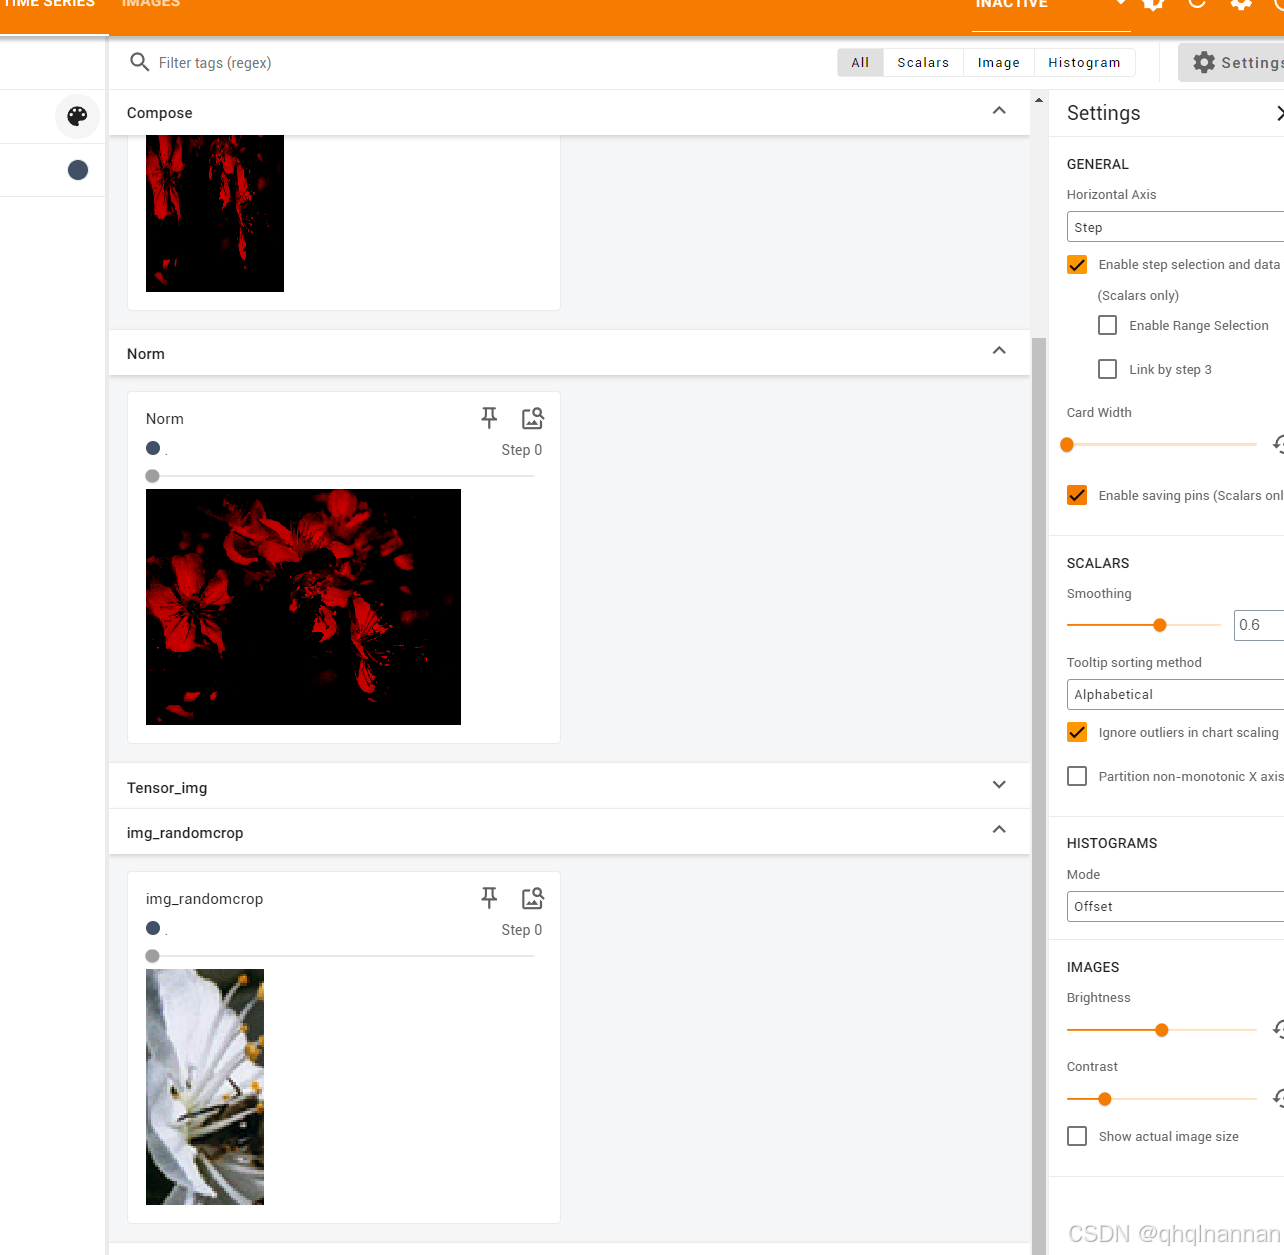Click the Brightness slider handle
1284x1255 pixels.
coord(1162,1030)
